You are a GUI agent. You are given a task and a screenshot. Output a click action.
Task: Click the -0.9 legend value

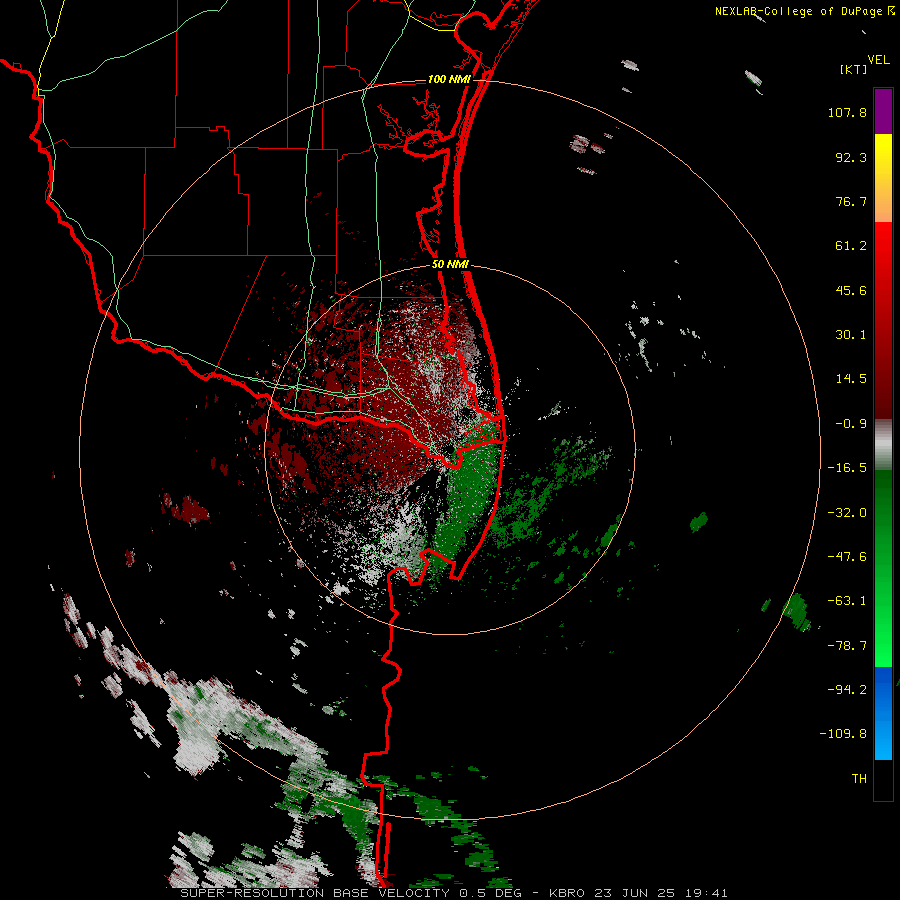851,424
